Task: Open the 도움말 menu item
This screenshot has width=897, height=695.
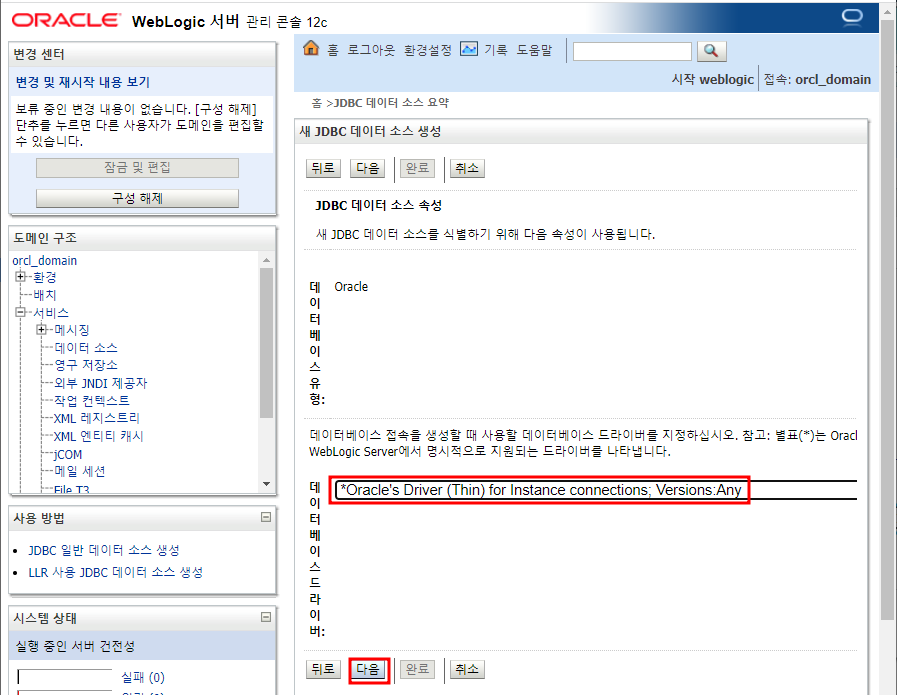Action: tap(534, 50)
